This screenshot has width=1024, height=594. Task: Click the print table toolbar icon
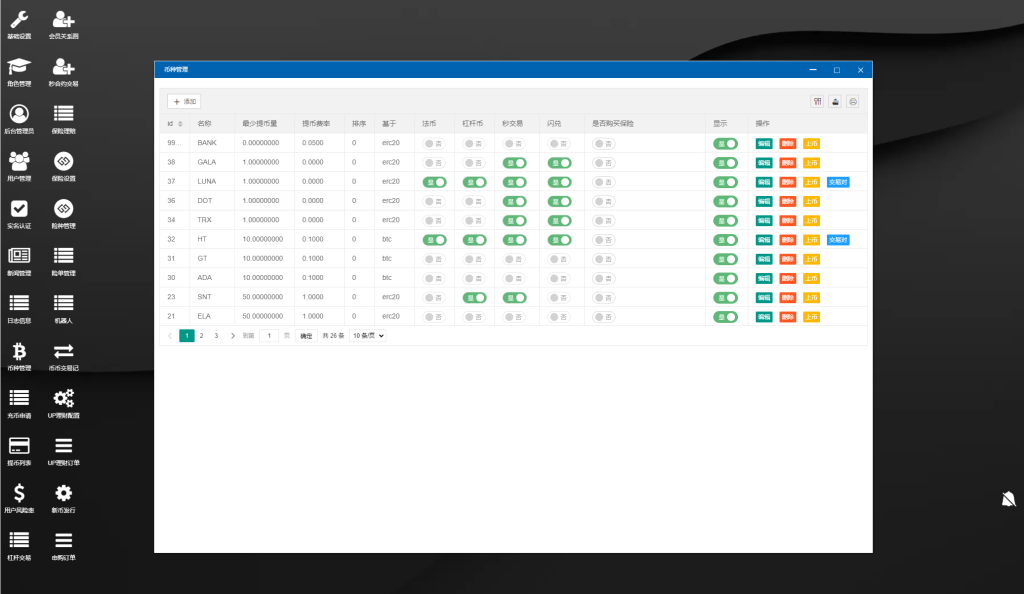852,101
